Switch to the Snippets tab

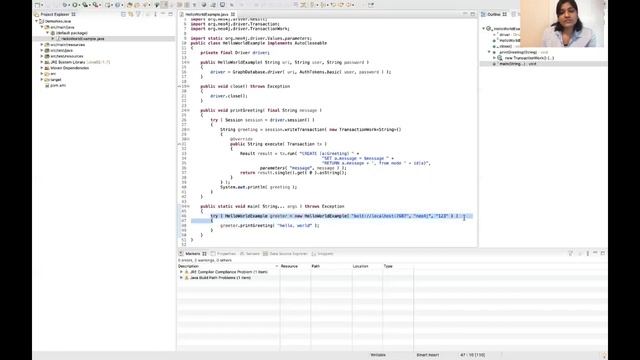click(x=322, y=253)
